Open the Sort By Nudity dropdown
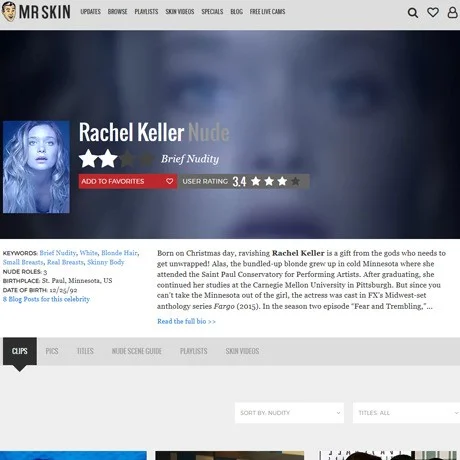This screenshot has width=460, height=460. [x=289, y=413]
